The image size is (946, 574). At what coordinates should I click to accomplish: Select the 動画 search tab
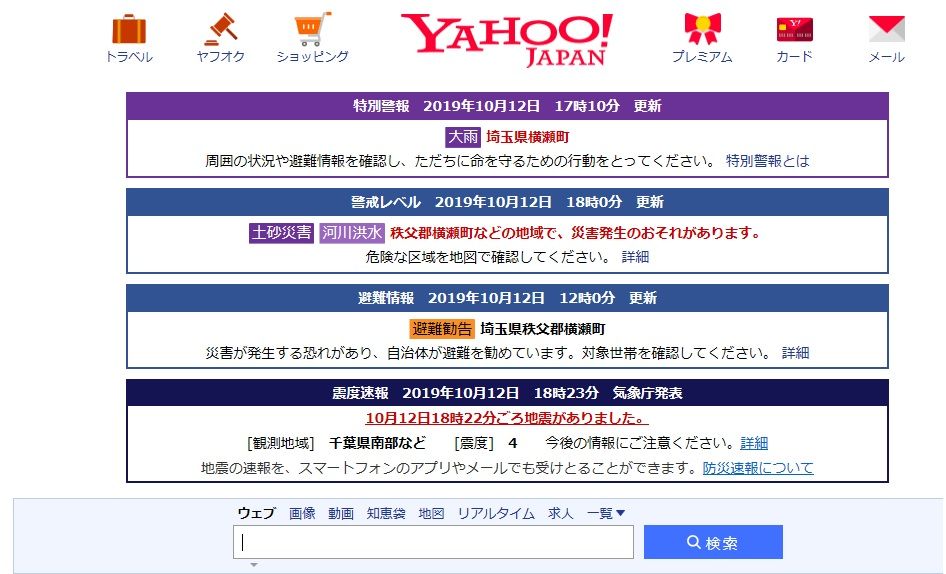tap(341, 514)
